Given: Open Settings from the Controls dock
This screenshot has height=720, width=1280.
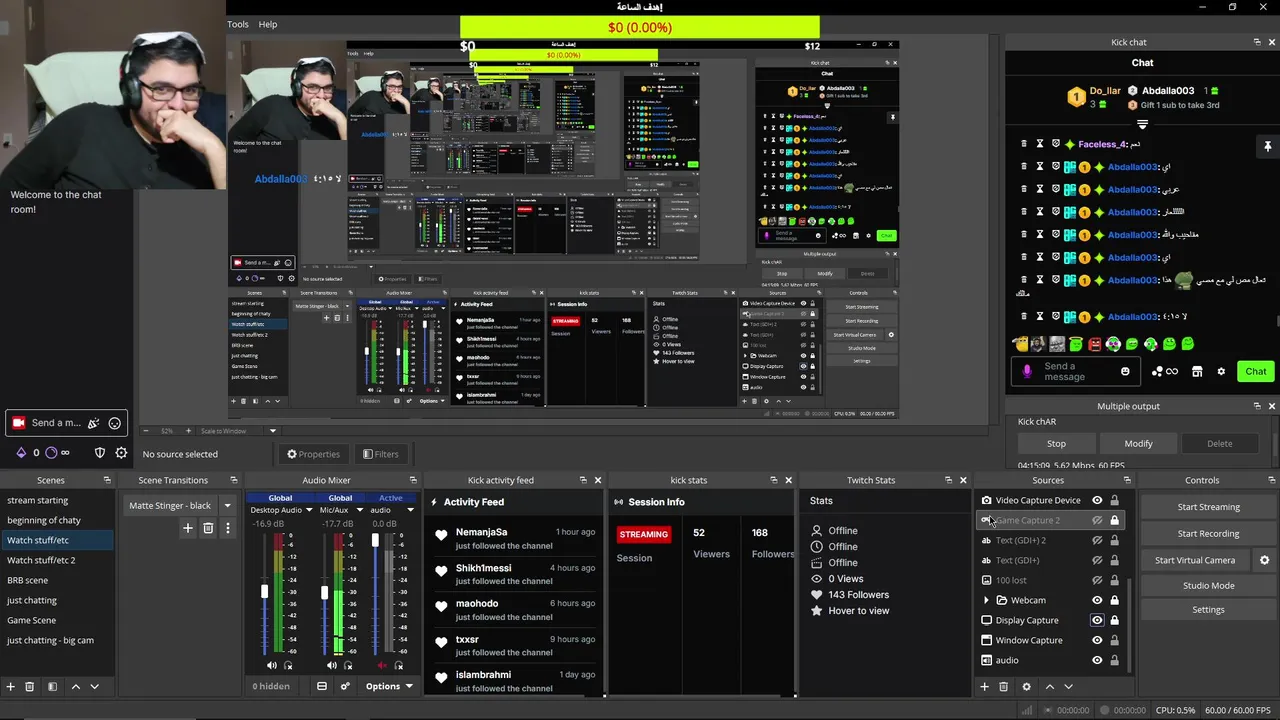Looking at the screenshot, I should (1208, 610).
